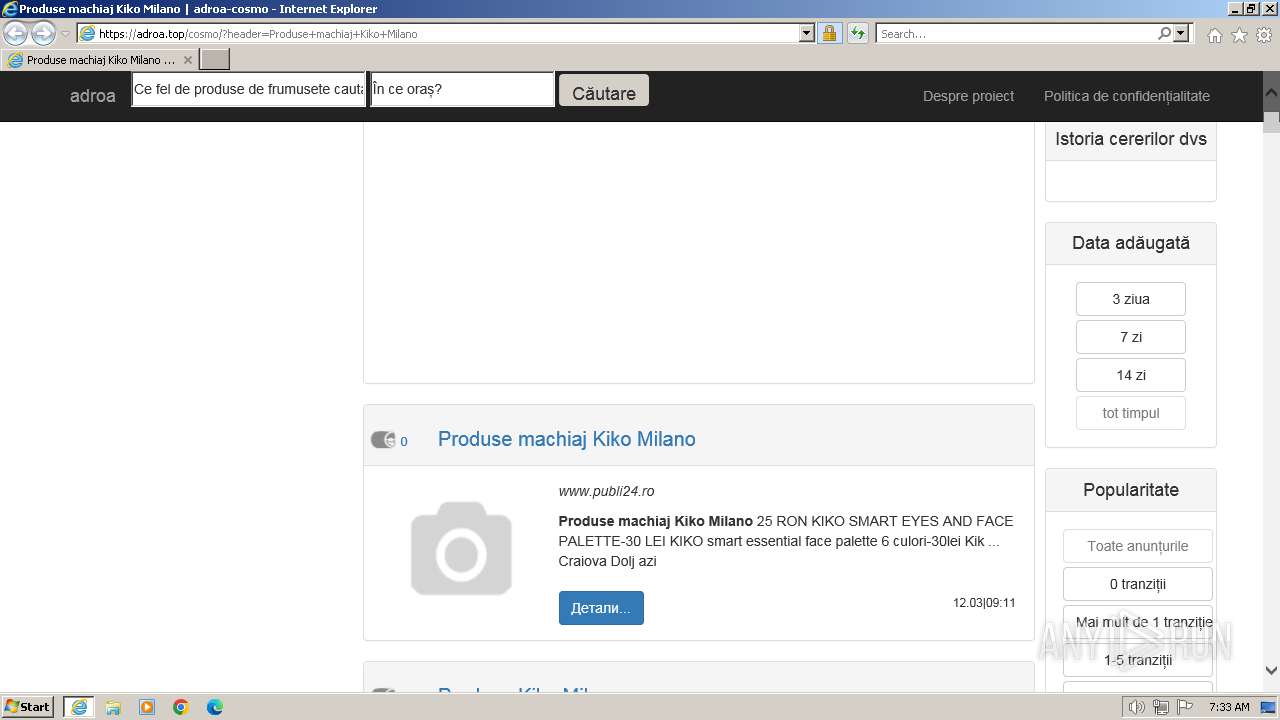Focus the 'În ce oraș?' city field
The height and width of the screenshot is (720, 1280).
click(462, 89)
